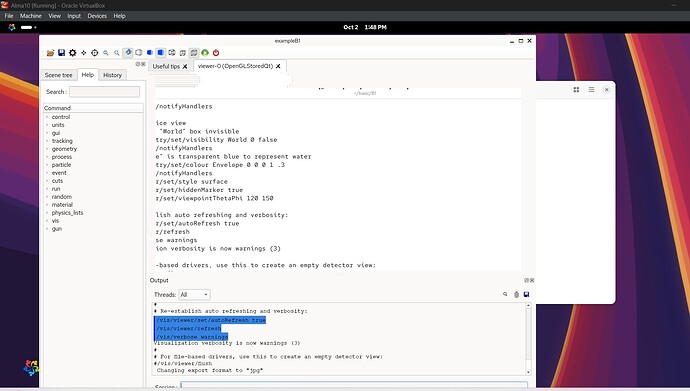Image resolution: width=690 pixels, height=391 pixels.
Task: Open VirtualBox Devices menu
Action: (x=97, y=16)
